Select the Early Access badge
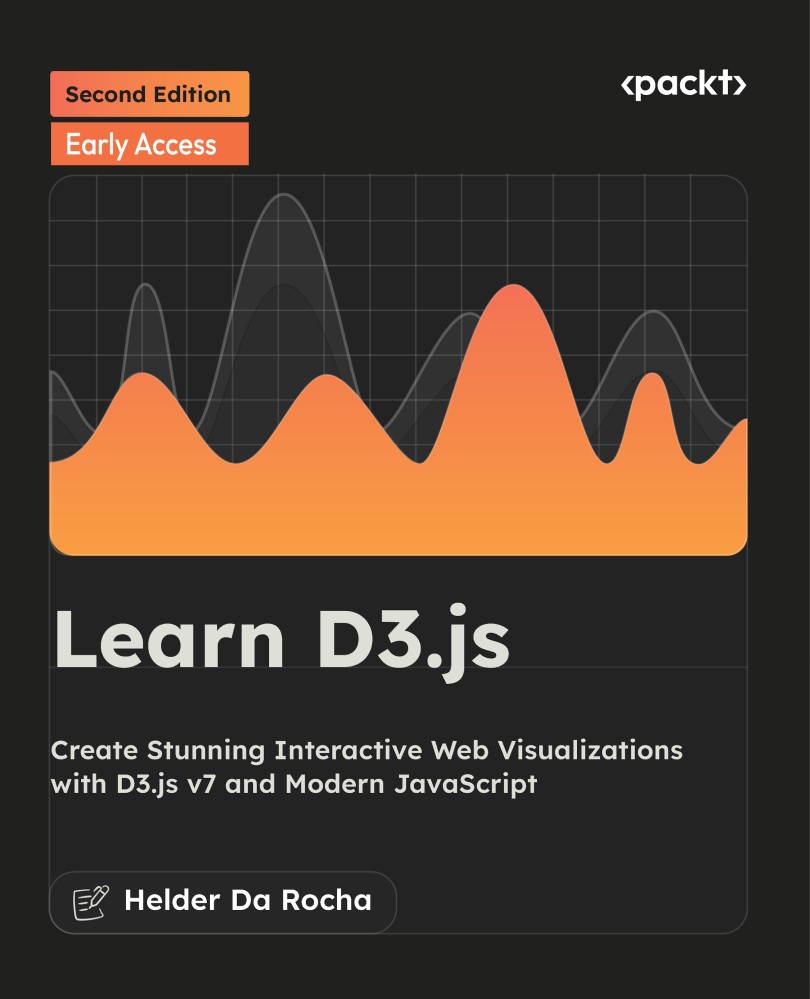This screenshot has width=810, height=999. (150, 144)
